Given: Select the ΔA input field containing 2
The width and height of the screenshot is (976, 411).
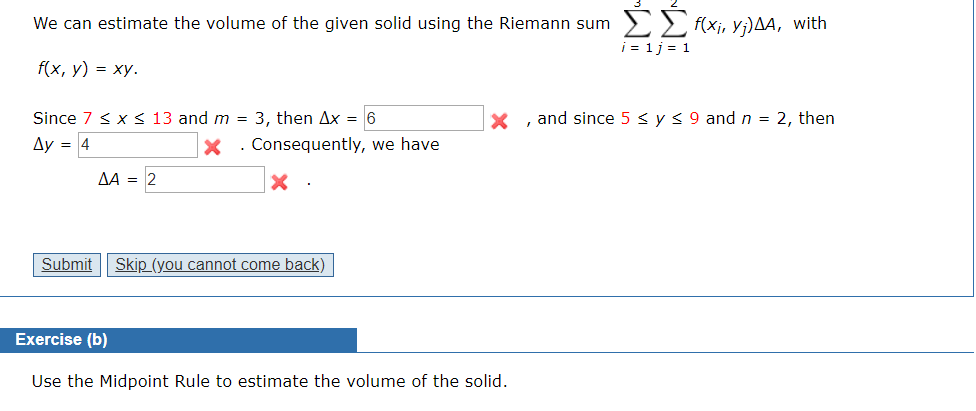Looking at the screenshot, I should click(x=205, y=180).
